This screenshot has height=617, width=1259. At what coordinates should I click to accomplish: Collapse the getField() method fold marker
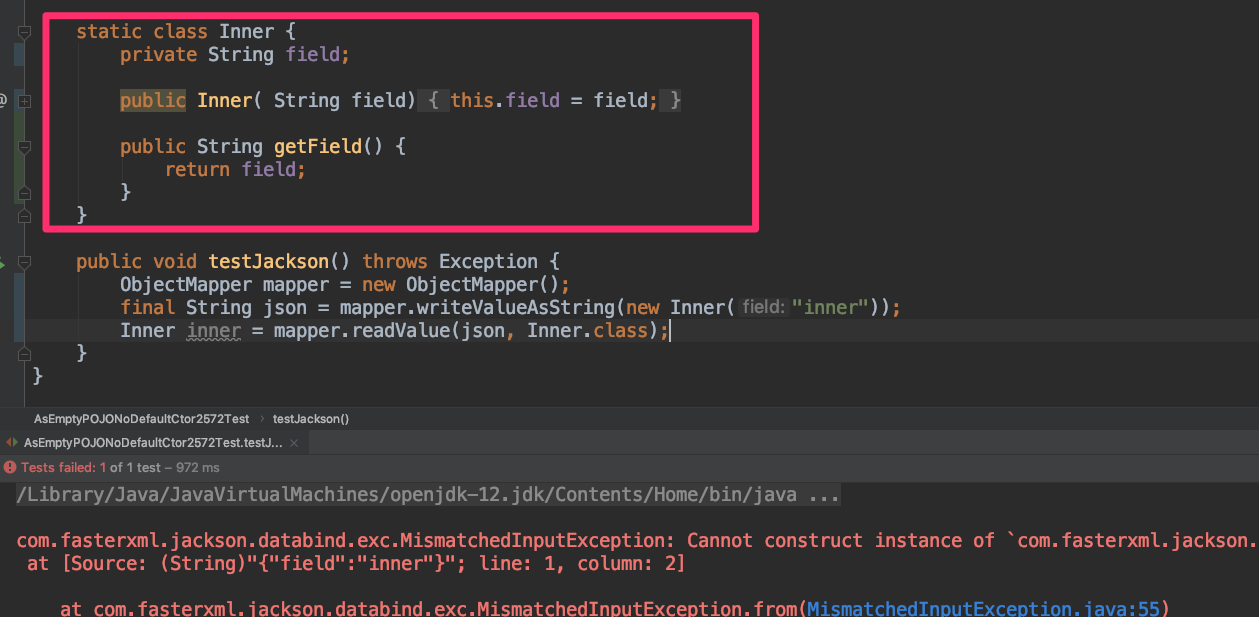click(25, 147)
